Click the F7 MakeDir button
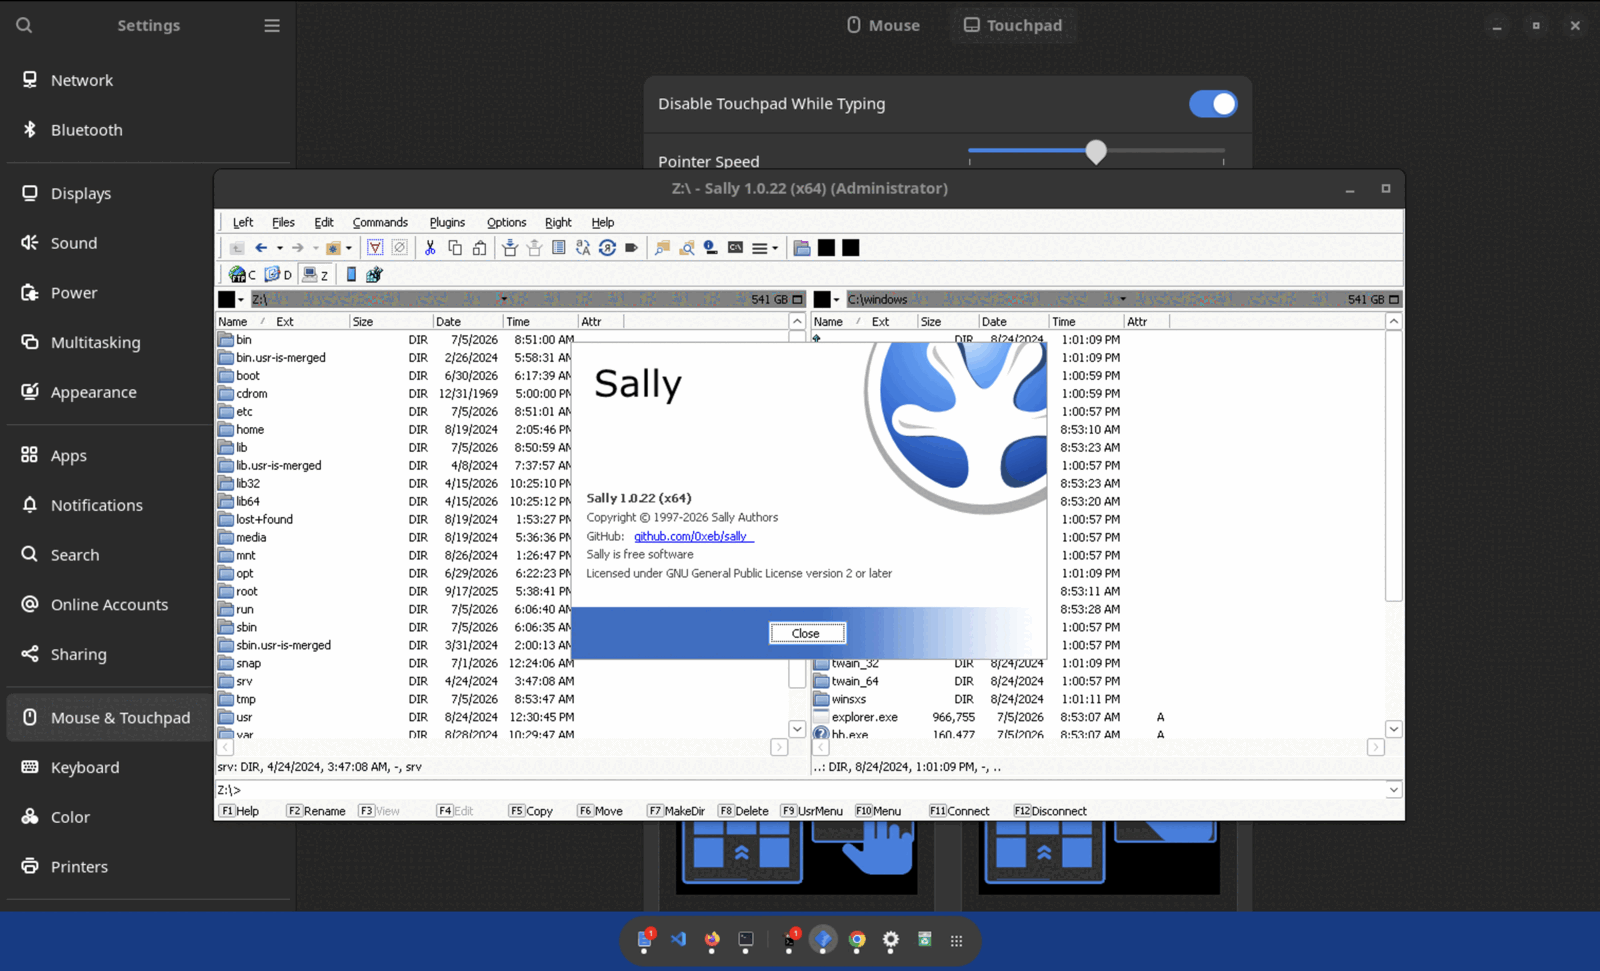This screenshot has width=1600, height=971. 676,811
